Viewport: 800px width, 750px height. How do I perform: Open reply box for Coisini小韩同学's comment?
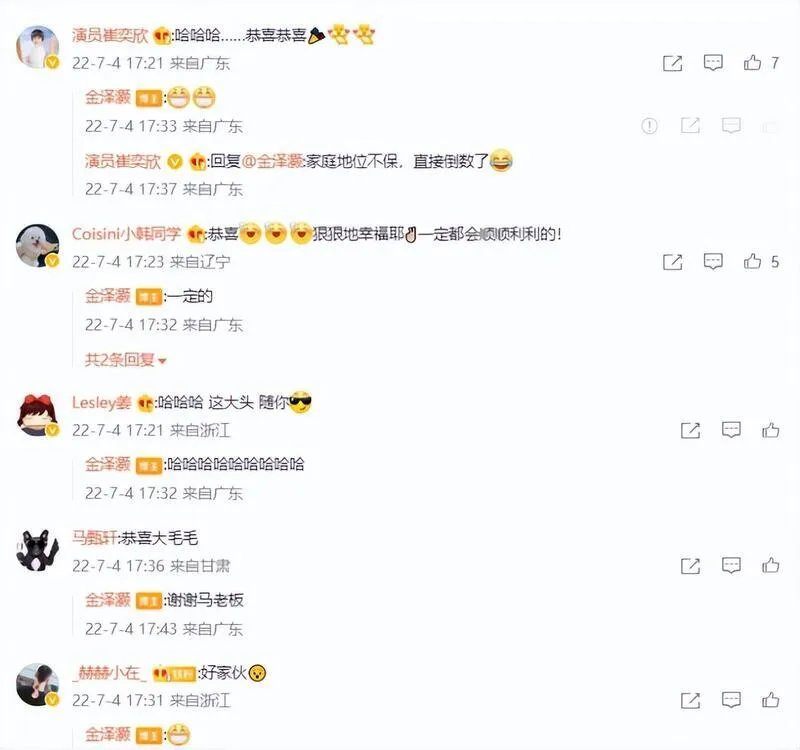click(x=713, y=262)
